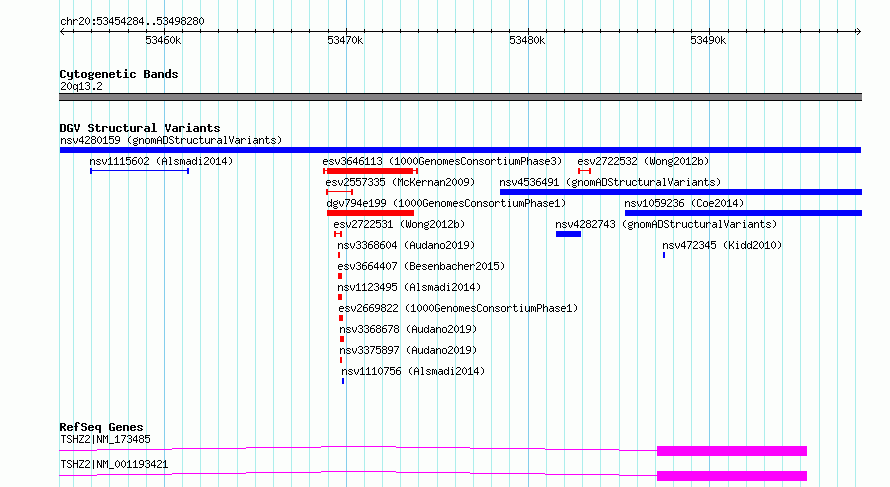890x487 pixels.
Task: Open dgv794e199 (1000GenomesConsortiumPhase1) label
Action: (446, 203)
